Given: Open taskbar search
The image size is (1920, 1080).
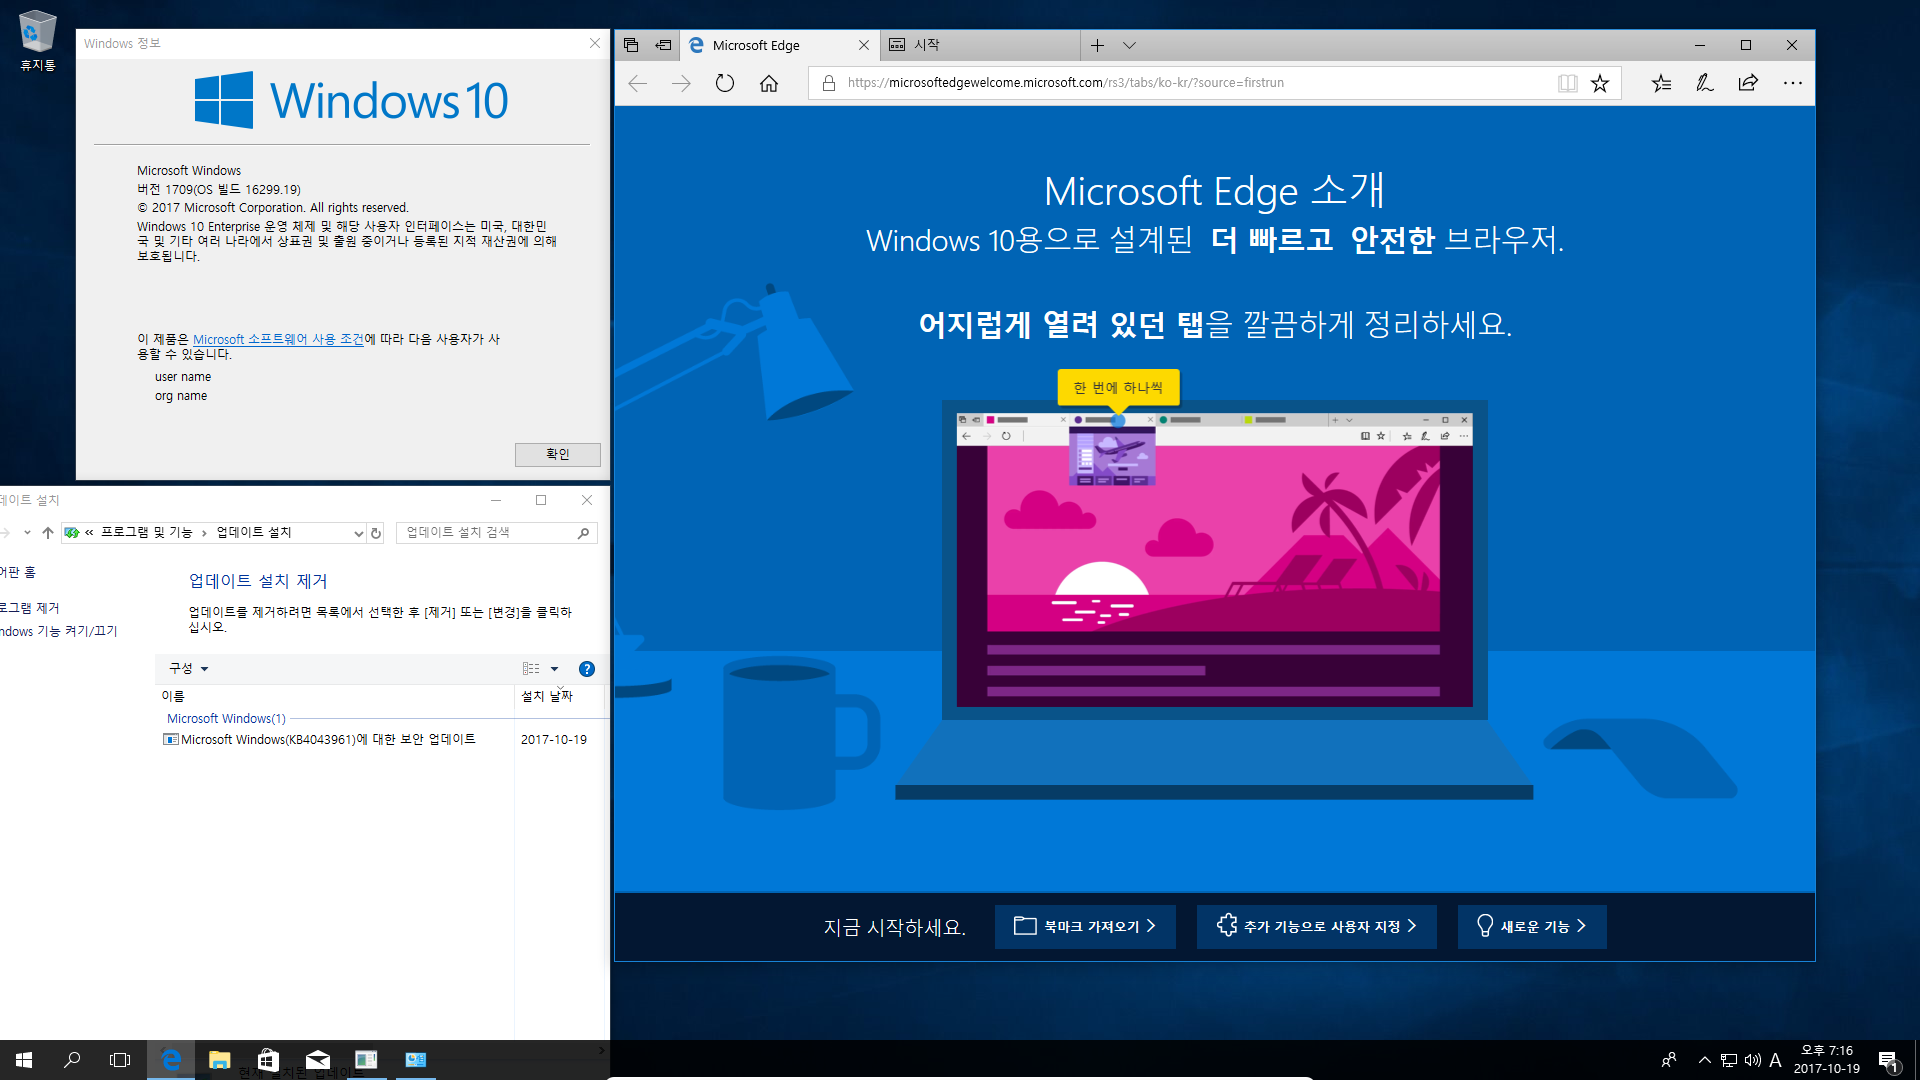Looking at the screenshot, I should [x=72, y=1060].
